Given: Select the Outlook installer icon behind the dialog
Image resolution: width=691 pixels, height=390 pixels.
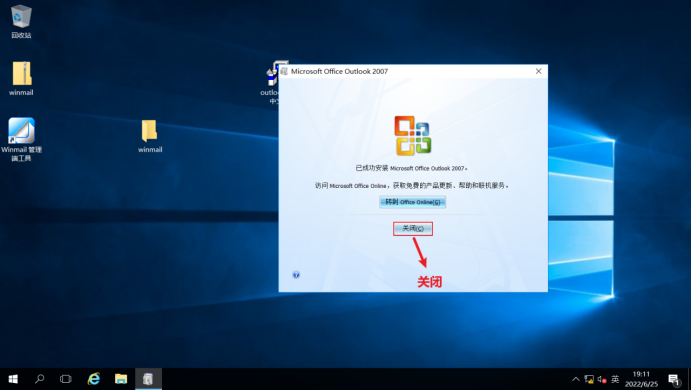Looking at the screenshot, I should pyautogui.click(x=271, y=83).
